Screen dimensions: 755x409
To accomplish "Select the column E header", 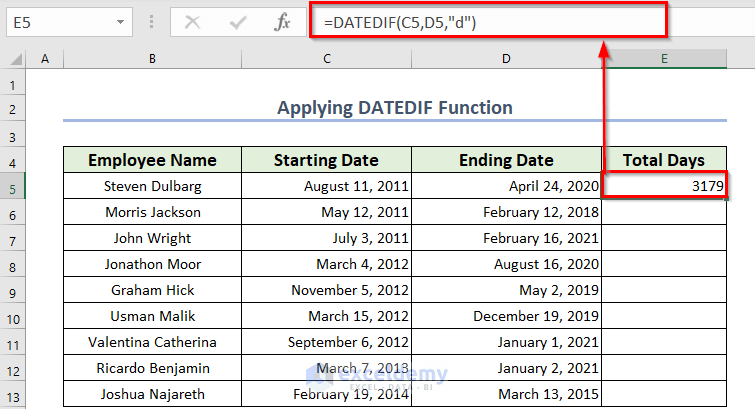I will tap(663, 60).
